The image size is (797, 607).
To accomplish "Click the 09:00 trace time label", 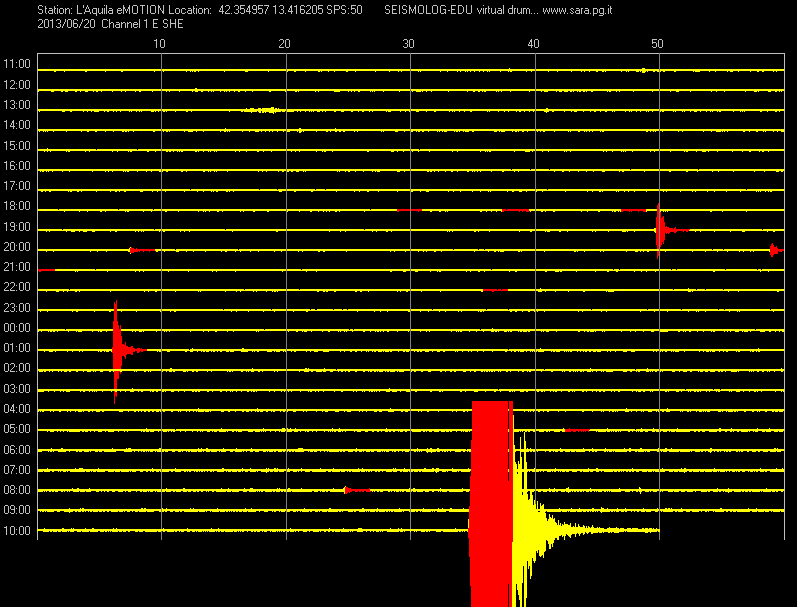I will coord(17,510).
